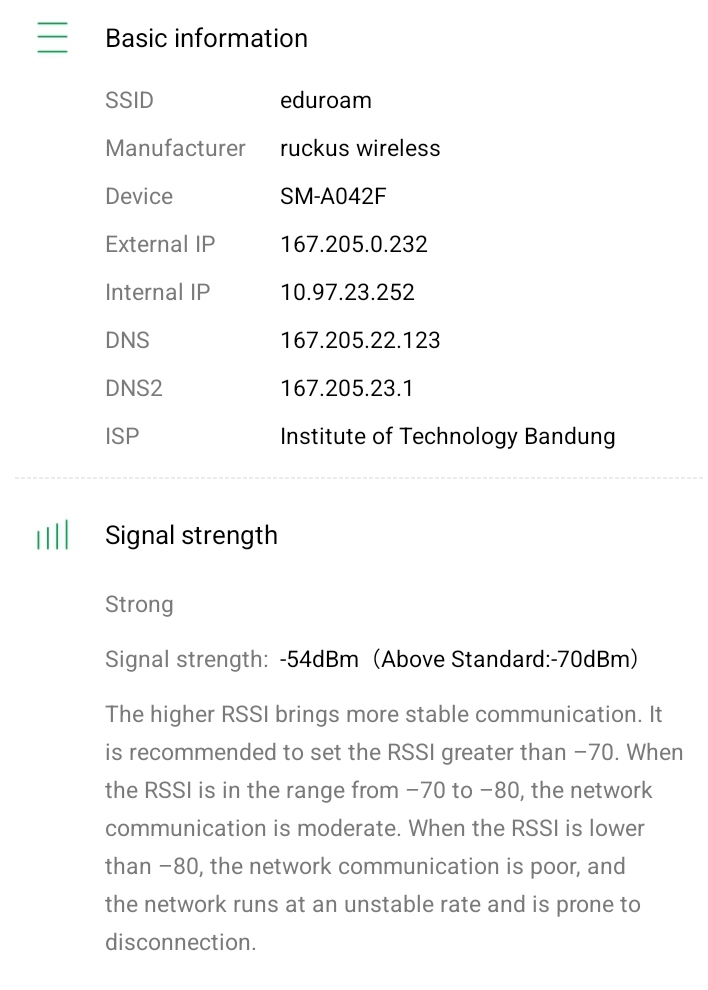Click the Signal strength bars icon

pos(52,536)
